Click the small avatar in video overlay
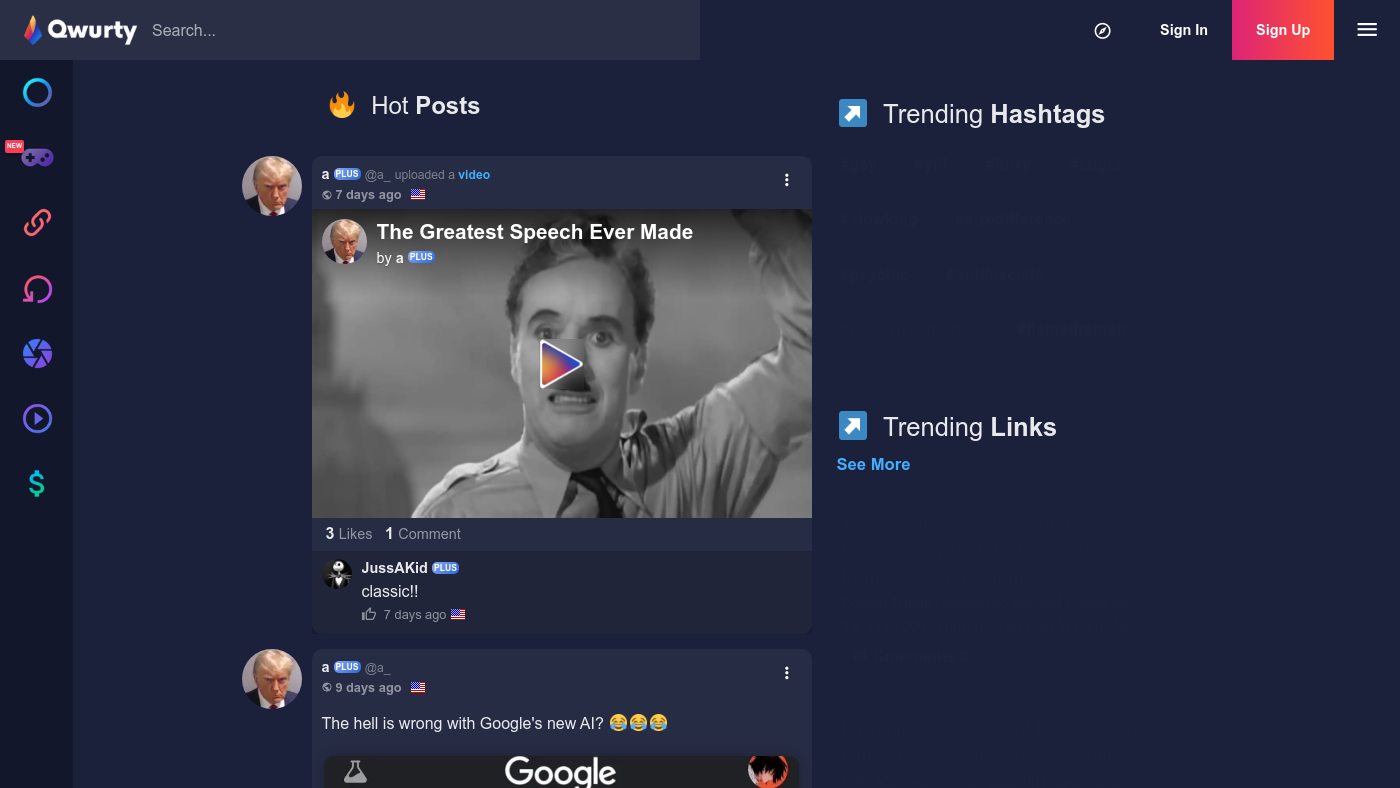This screenshot has width=1400, height=788. 344,242
